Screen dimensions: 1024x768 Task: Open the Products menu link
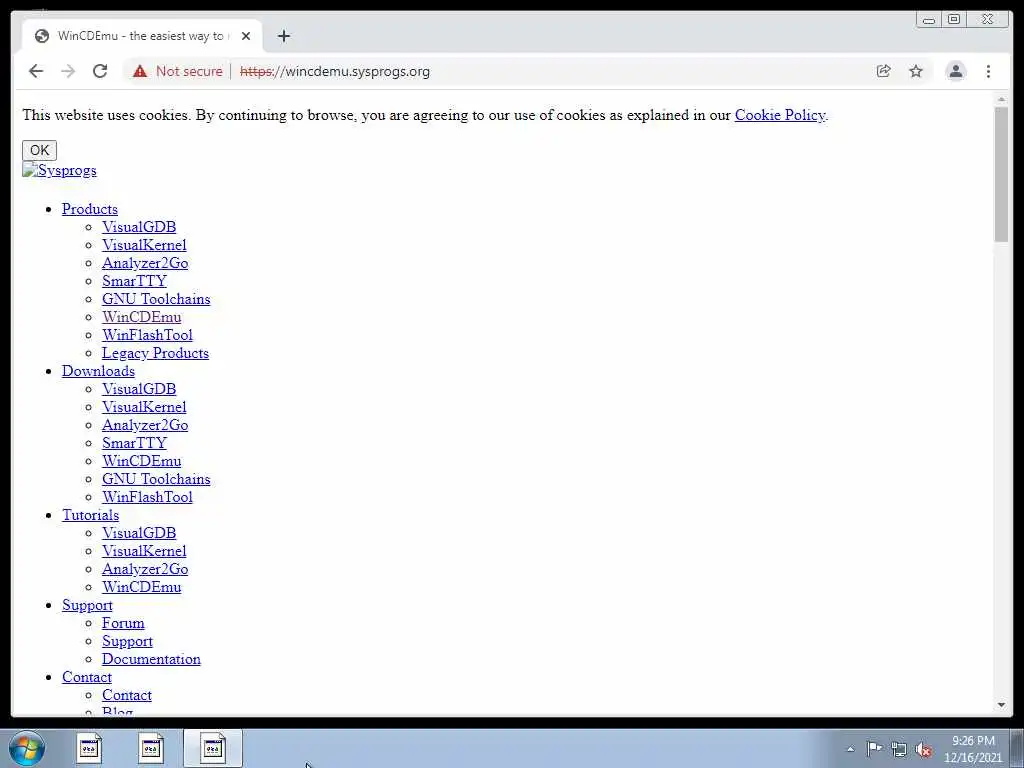pos(89,209)
